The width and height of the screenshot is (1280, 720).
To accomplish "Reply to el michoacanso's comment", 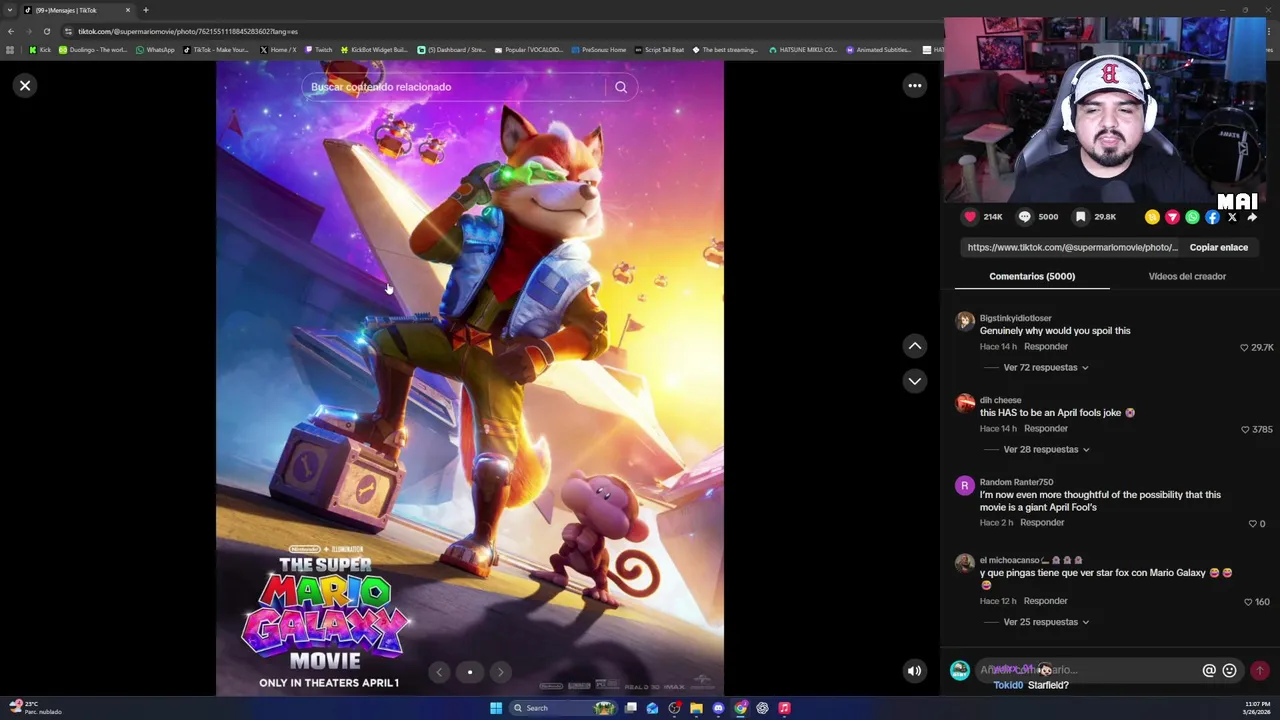I will [x=1045, y=601].
